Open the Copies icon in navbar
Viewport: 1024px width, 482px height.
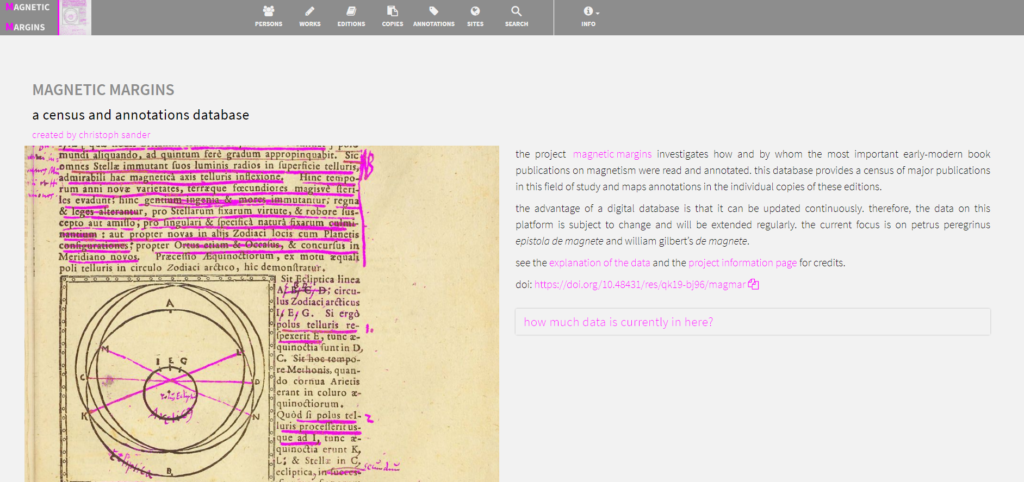[392, 11]
